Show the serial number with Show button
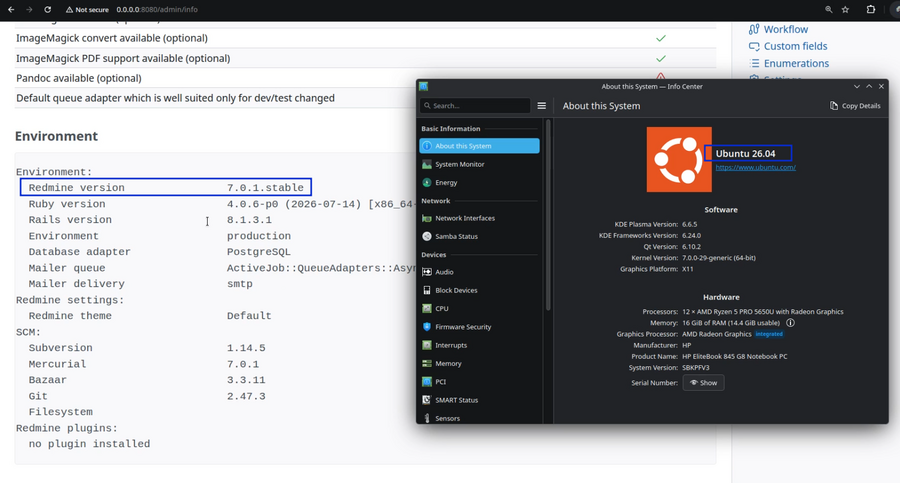Screen dimensions: 900x483 [x=703, y=382]
